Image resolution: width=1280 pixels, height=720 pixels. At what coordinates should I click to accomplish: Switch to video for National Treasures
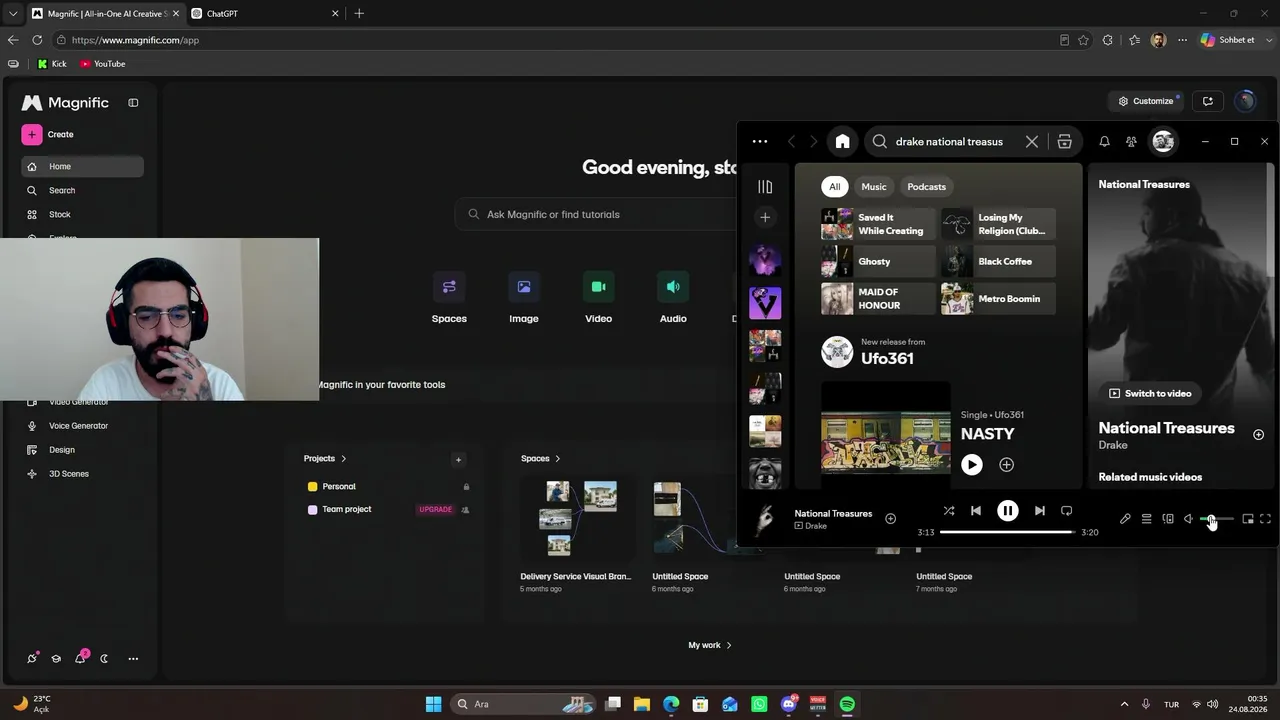click(1150, 394)
